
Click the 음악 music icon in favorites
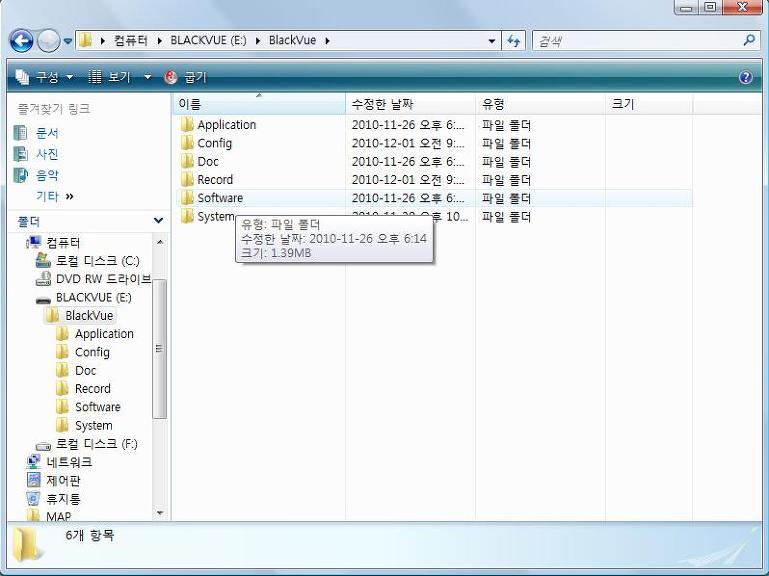(20, 175)
